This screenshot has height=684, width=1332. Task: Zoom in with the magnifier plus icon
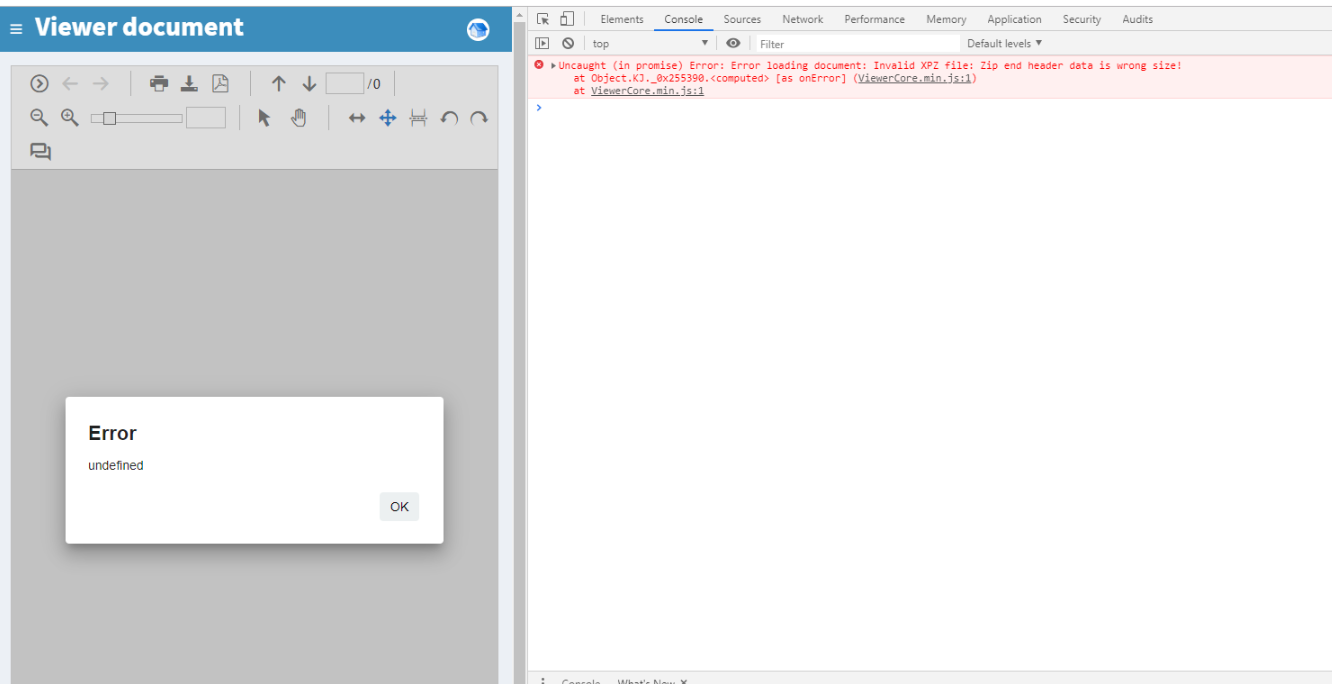[x=69, y=118]
